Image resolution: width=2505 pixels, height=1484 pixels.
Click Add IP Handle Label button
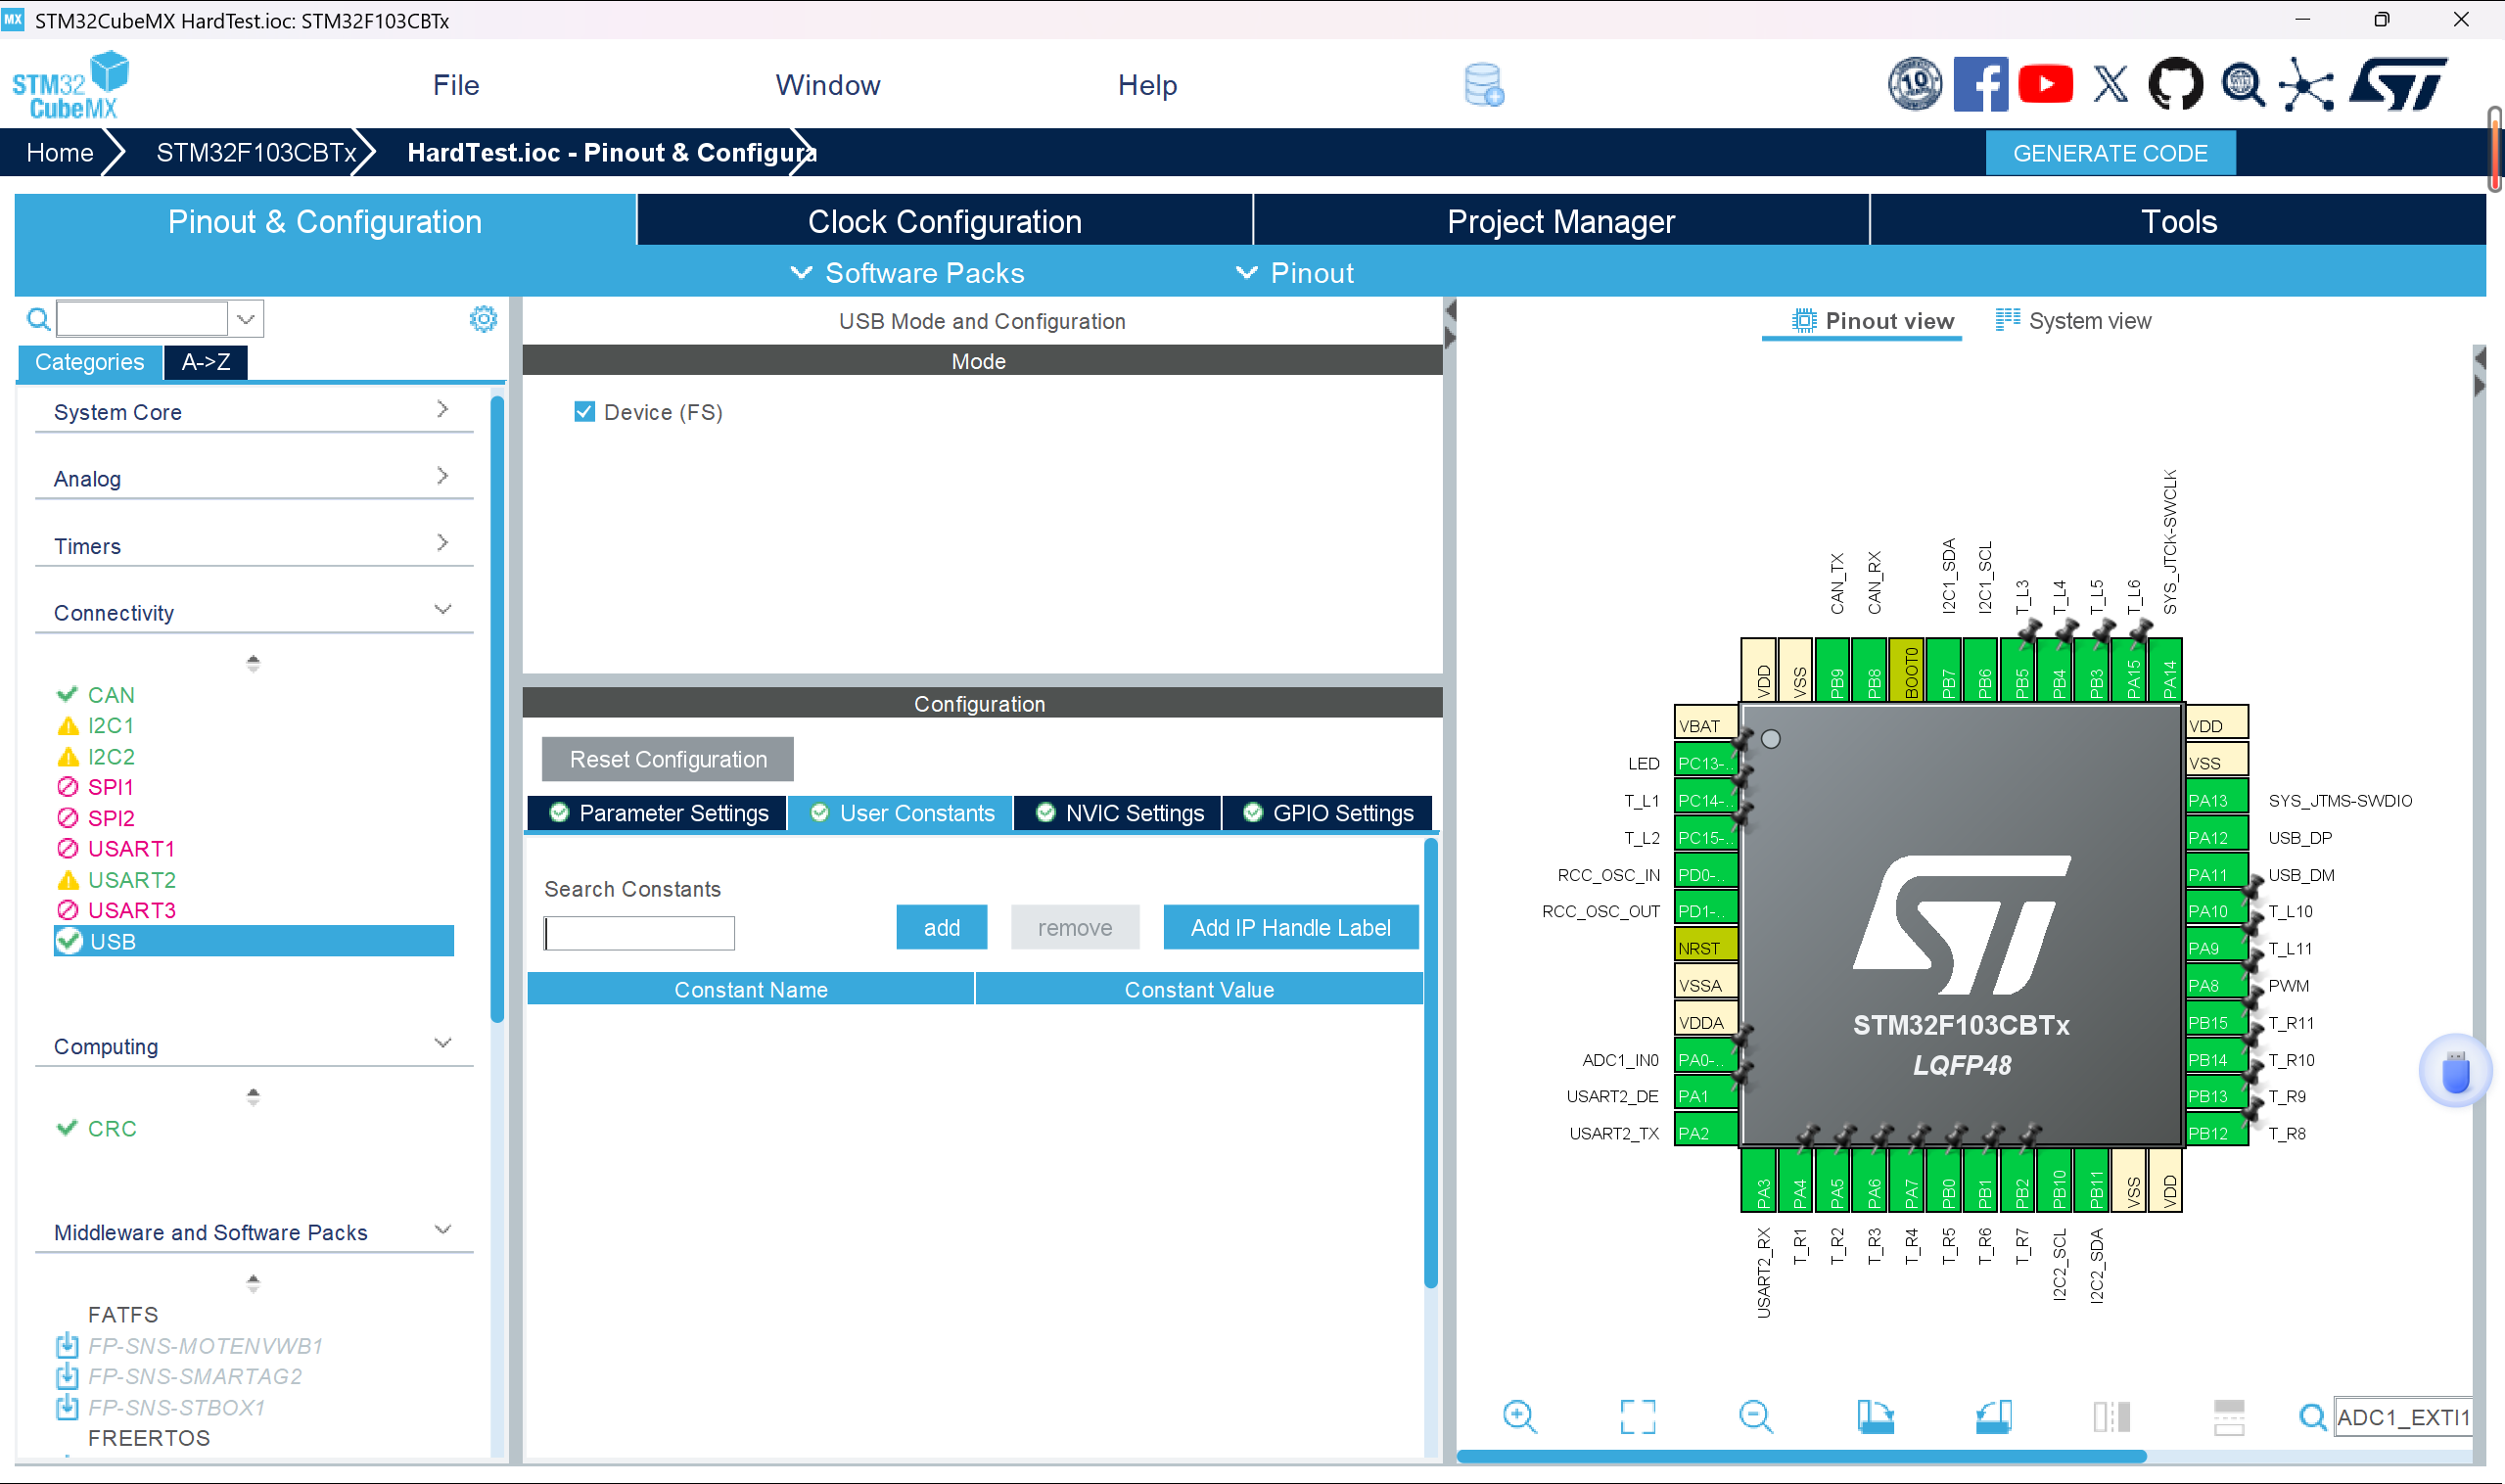pos(1290,927)
